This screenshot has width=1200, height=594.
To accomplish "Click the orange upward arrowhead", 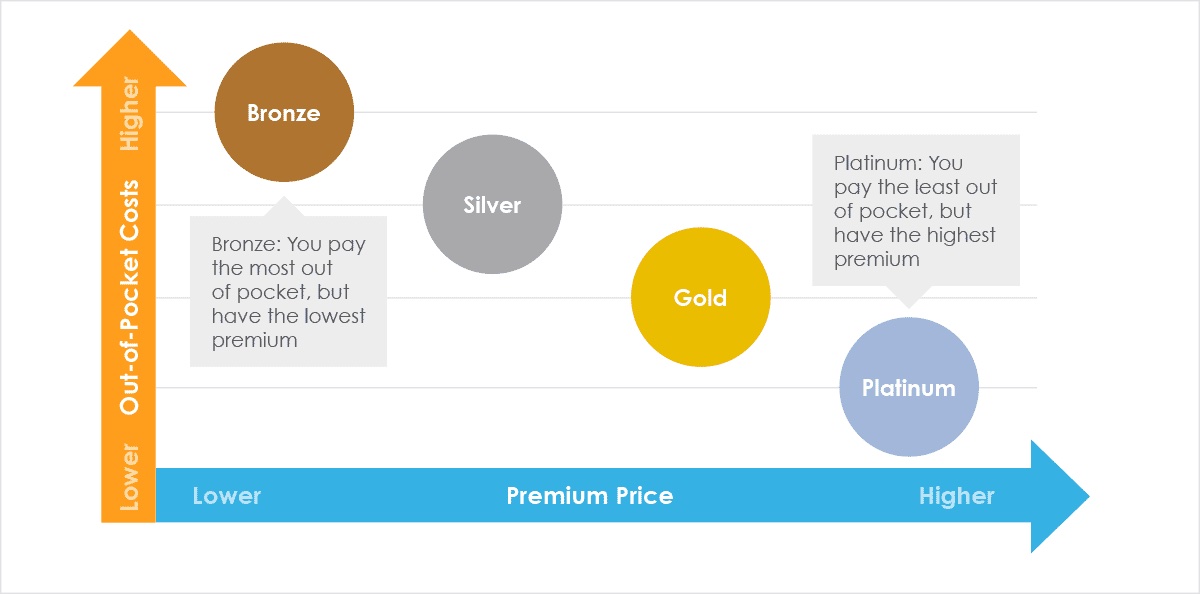I will coord(129,58).
